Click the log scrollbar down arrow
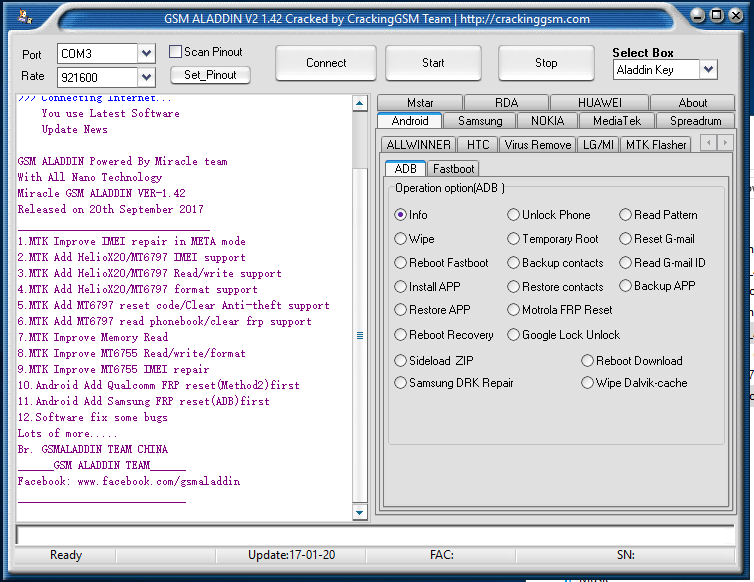This screenshot has width=754, height=582. (360, 512)
